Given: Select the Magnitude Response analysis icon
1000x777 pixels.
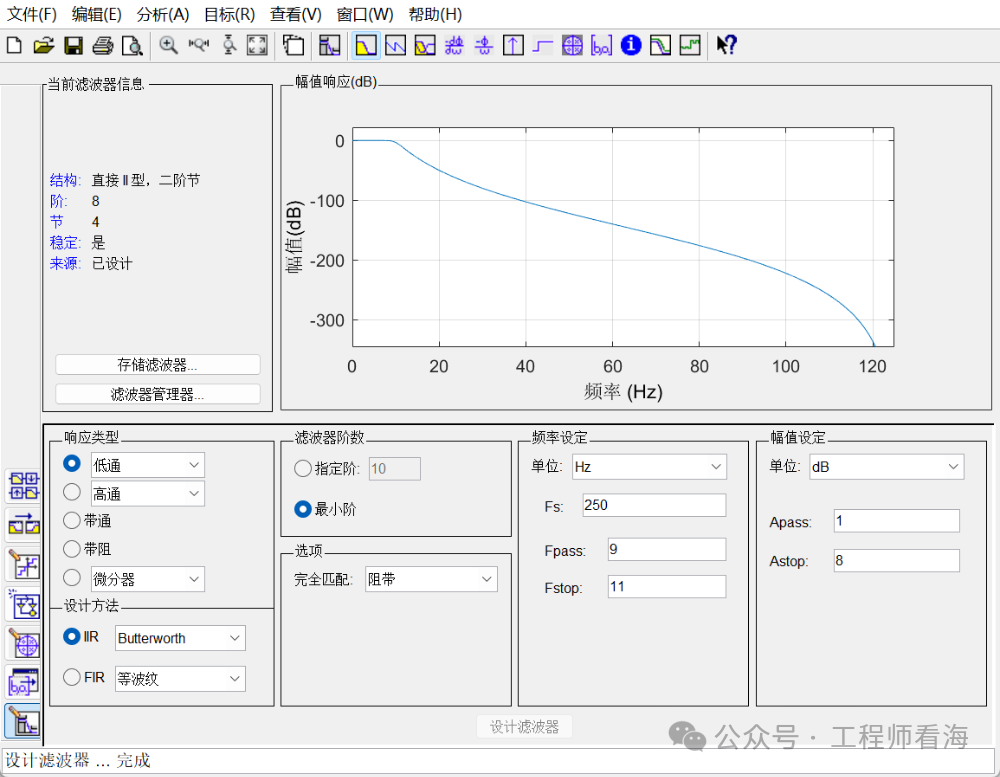Looking at the screenshot, I should [x=365, y=45].
